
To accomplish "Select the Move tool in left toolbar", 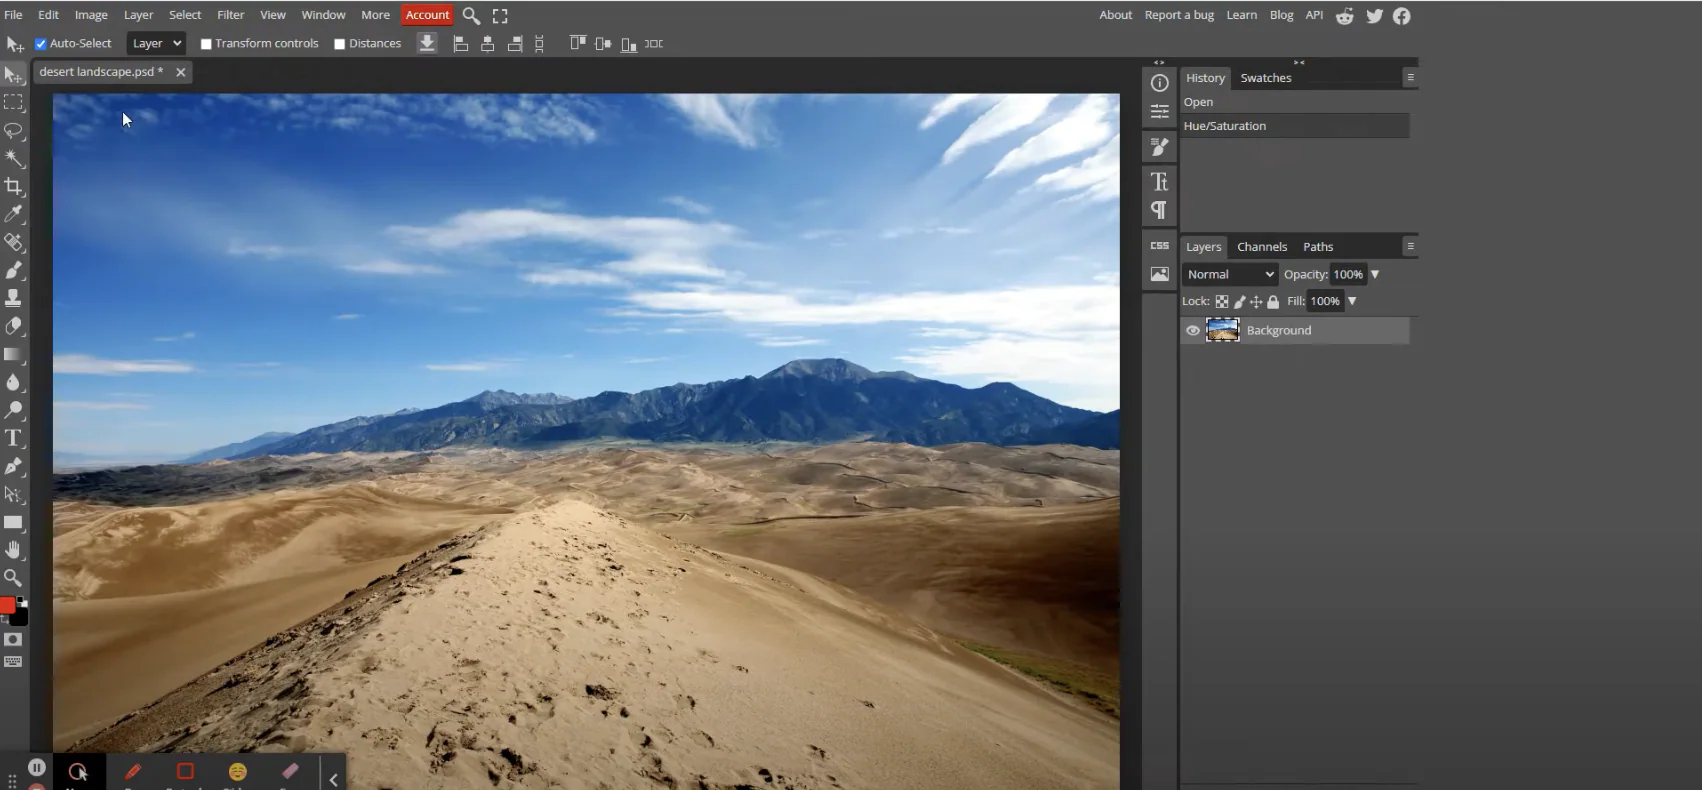I will click(x=13, y=75).
